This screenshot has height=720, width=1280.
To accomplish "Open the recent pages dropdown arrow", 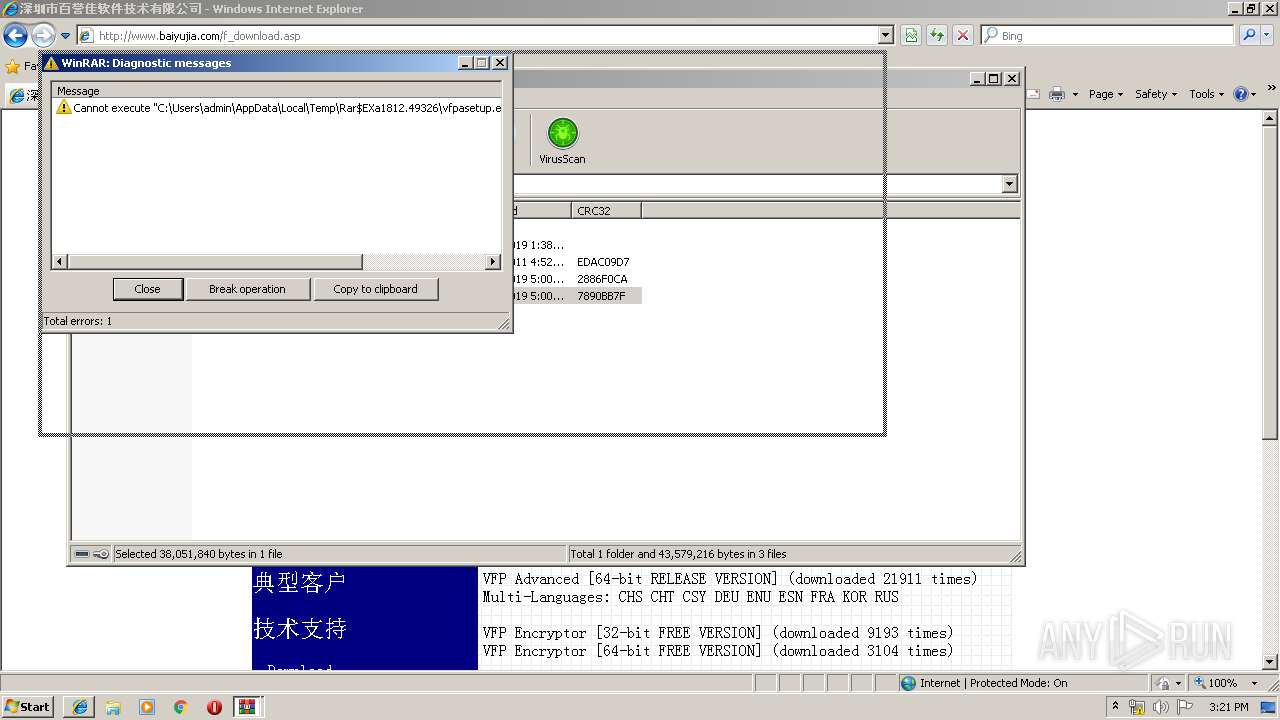I will (66, 36).
